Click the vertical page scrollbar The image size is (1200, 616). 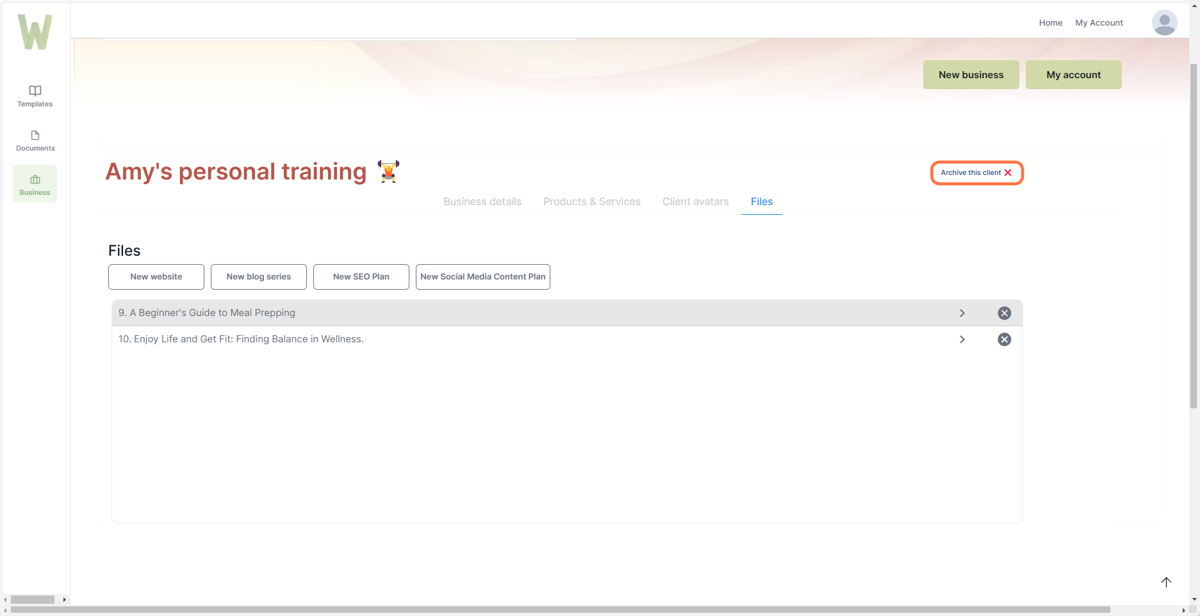1193,235
